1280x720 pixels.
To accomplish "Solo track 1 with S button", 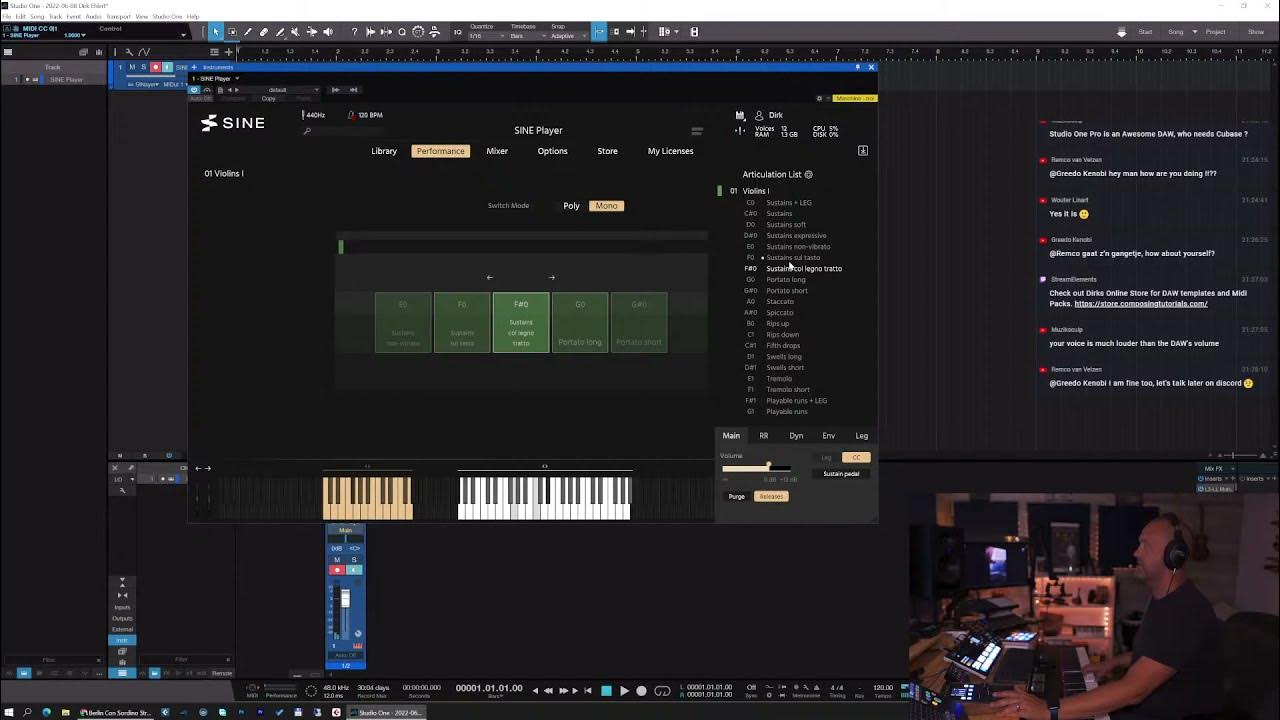I will pos(143,67).
